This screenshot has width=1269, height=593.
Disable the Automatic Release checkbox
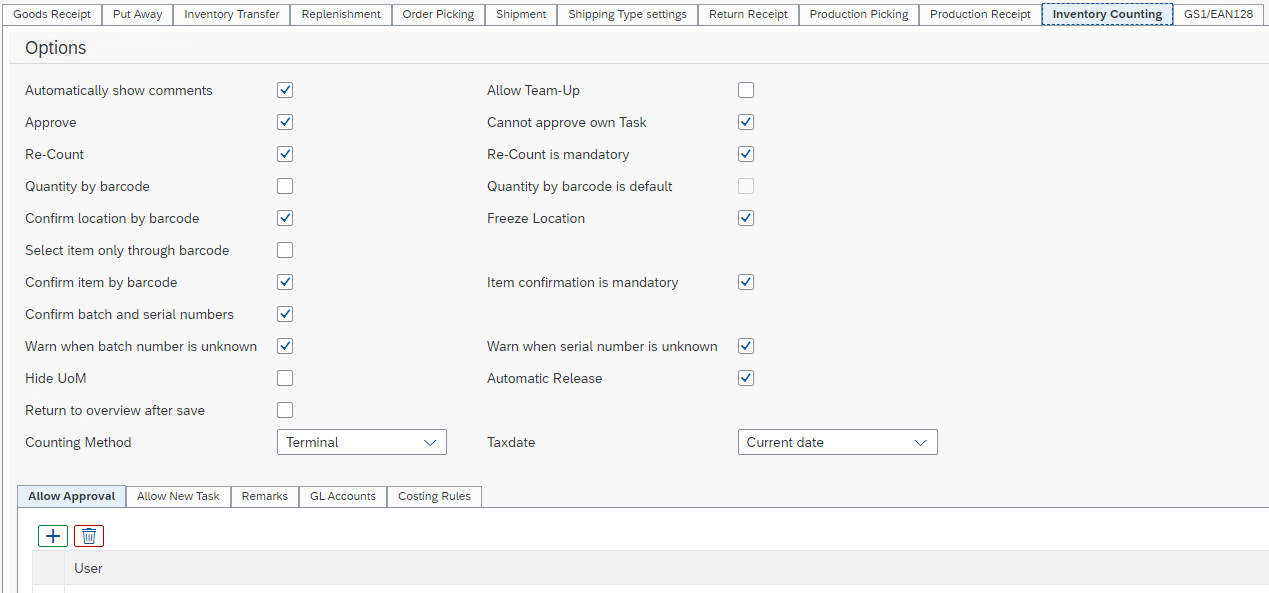(x=745, y=378)
